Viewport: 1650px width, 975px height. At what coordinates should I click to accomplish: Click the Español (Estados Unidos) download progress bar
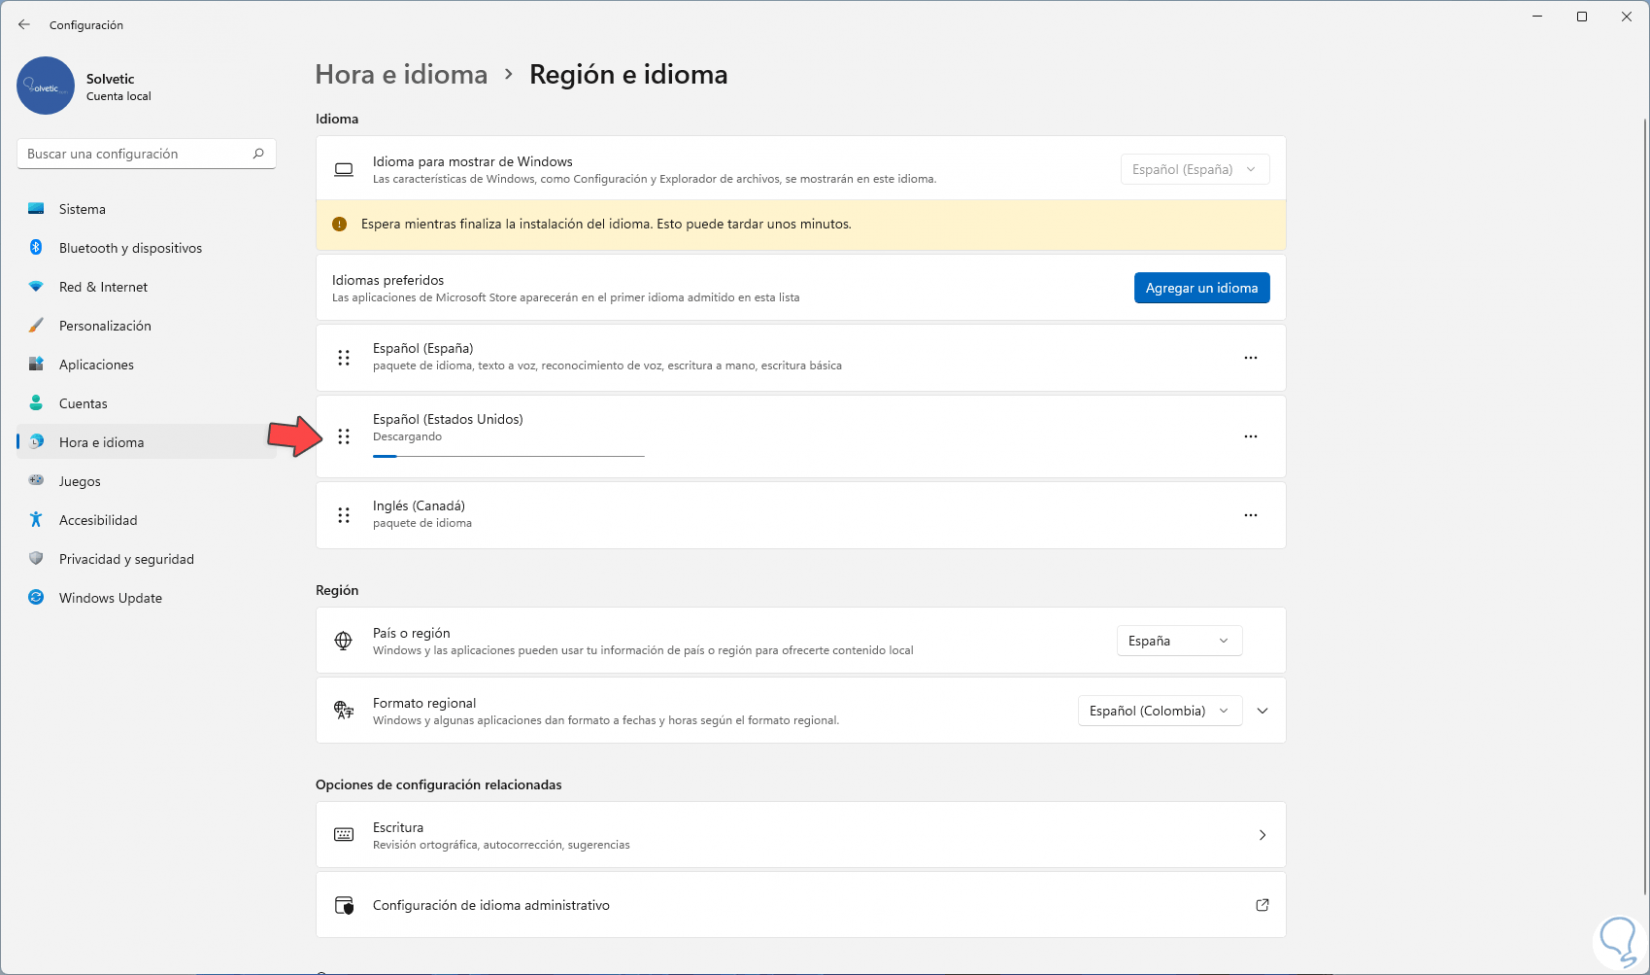tap(508, 456)
